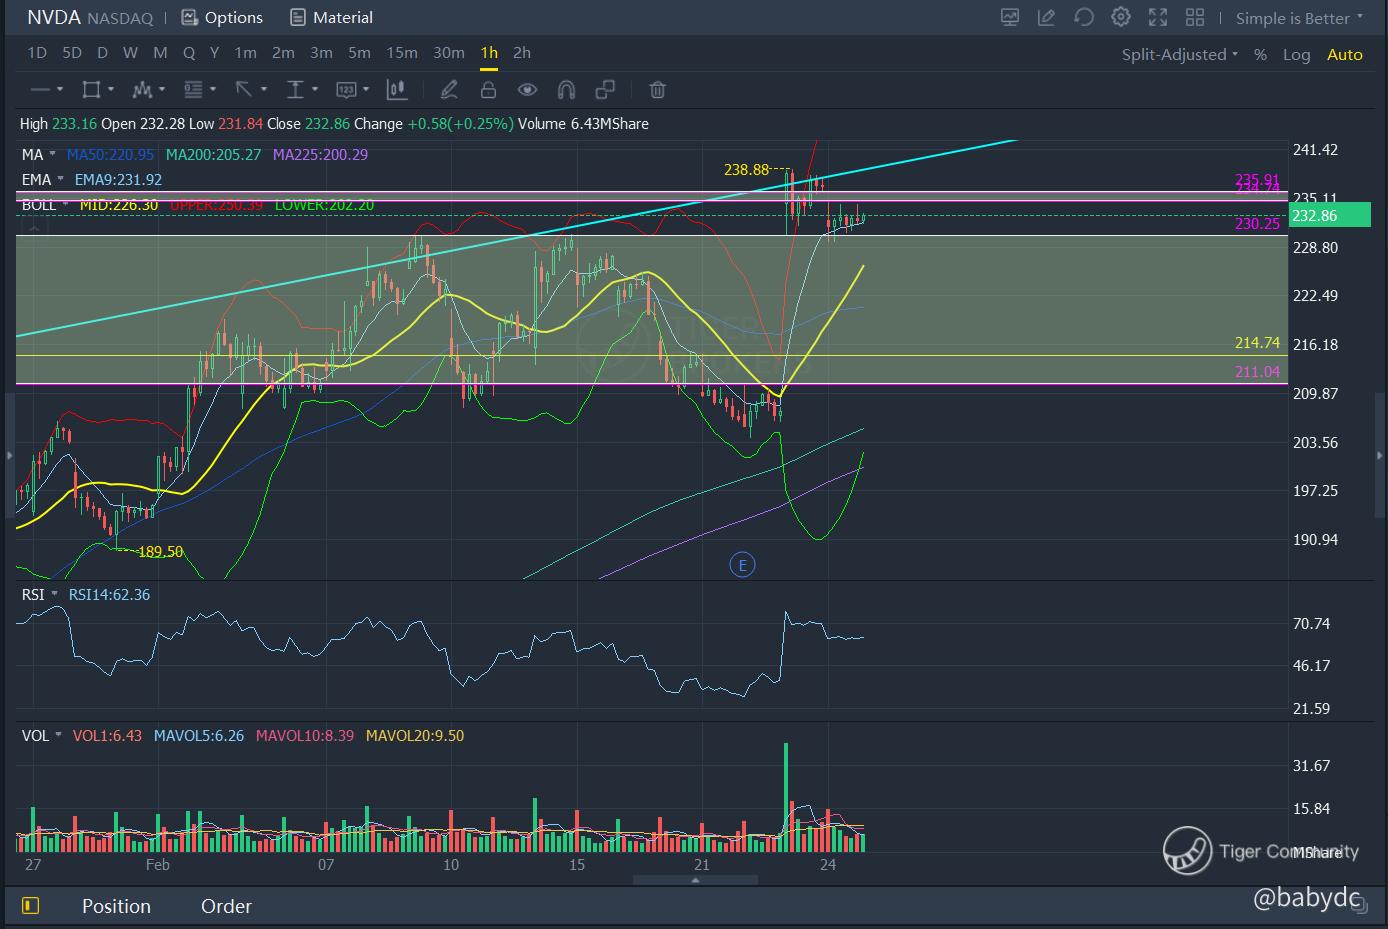This screenshot has width=1388, height=929.
Task: Open the Material page
Action: (331, 18)
